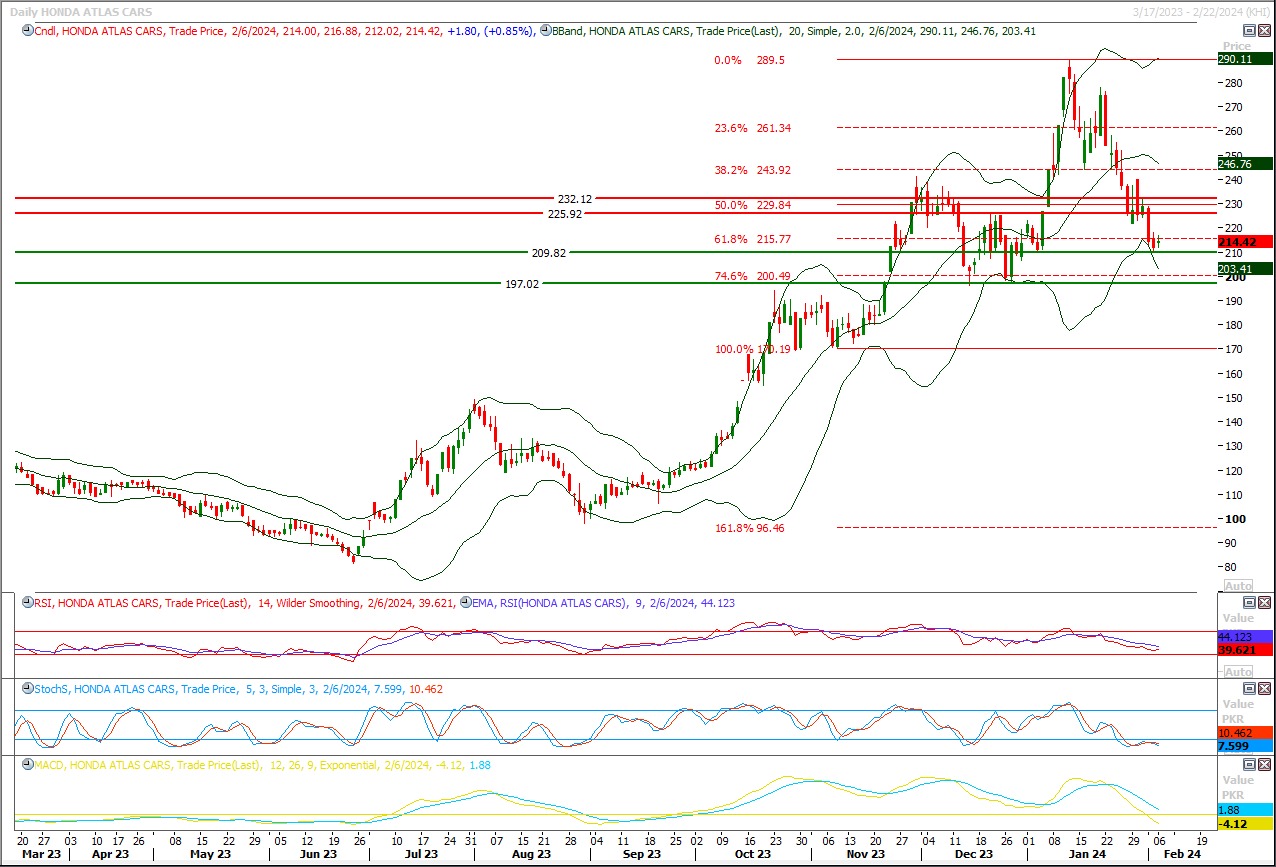
Task: Toggle Auto scaling on RSI value axis
Action: coord(1237,672)
